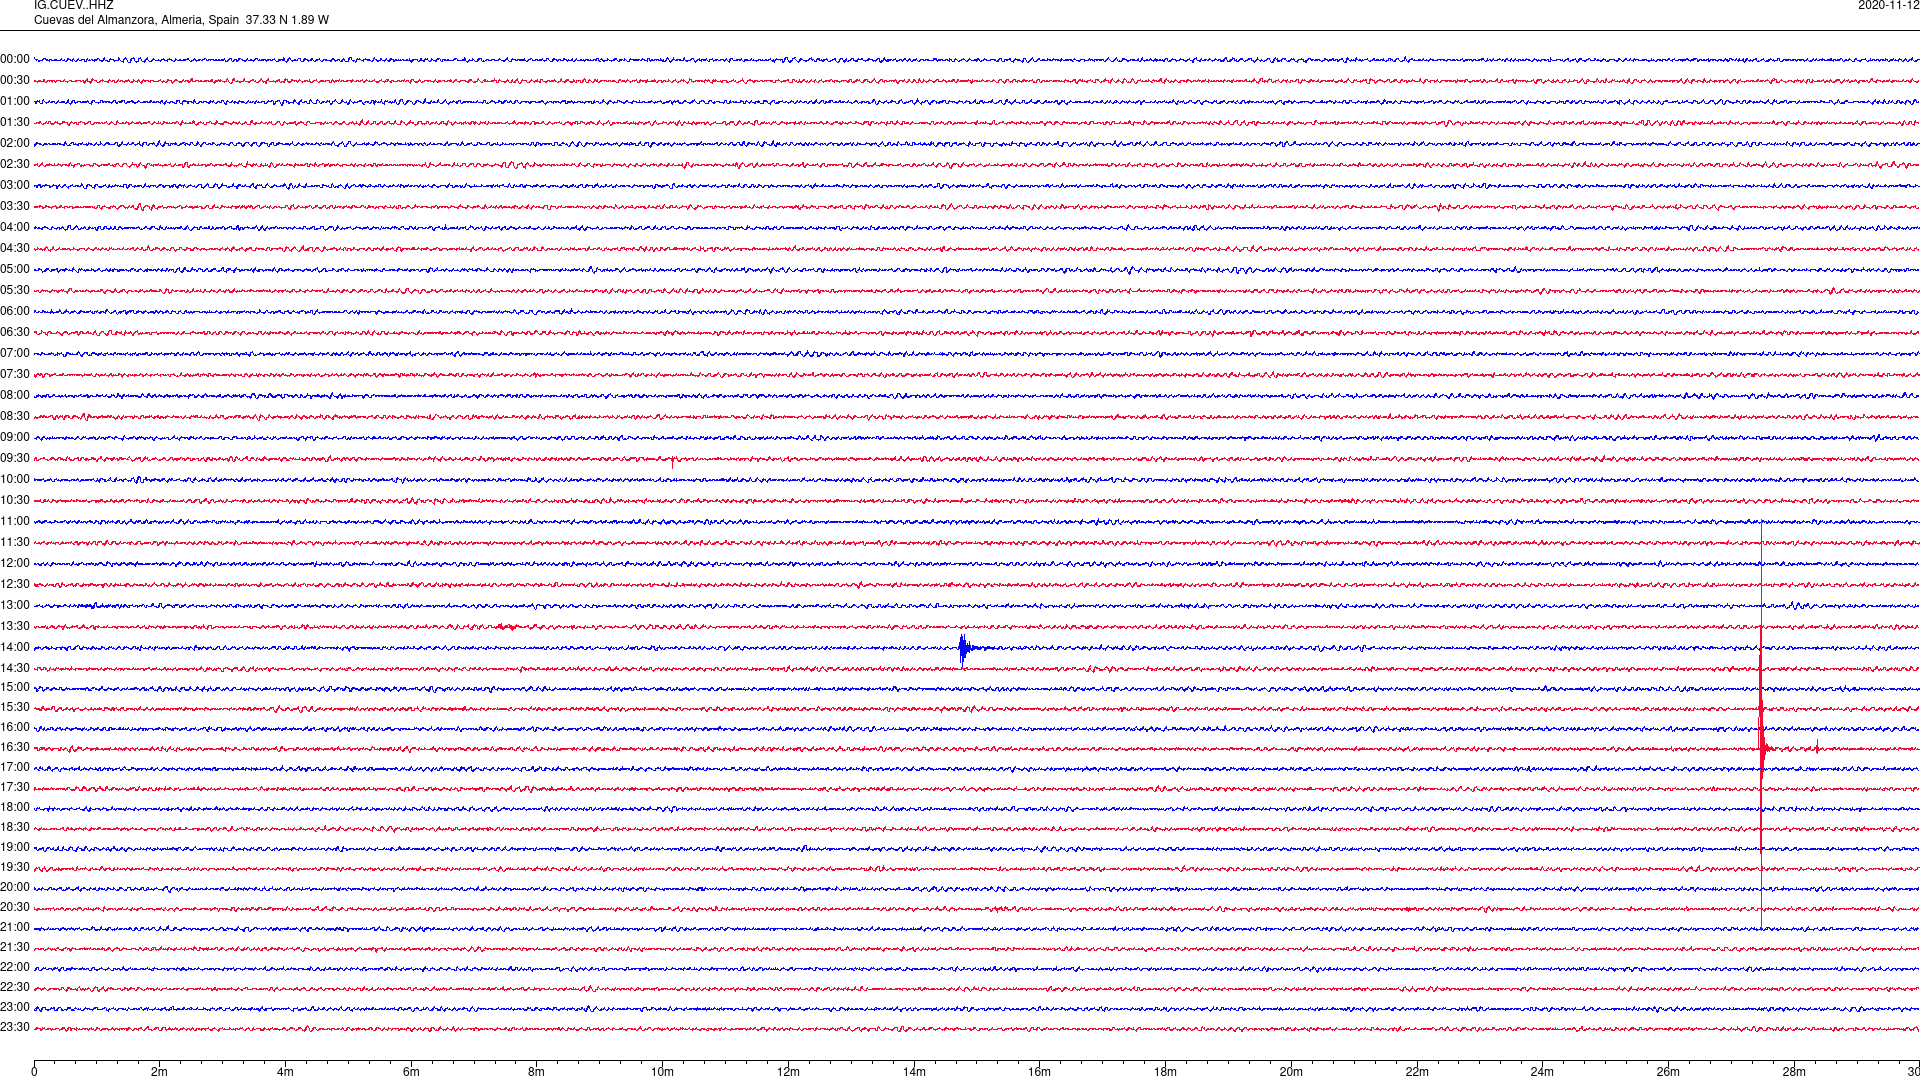
Task: Click the 03:30 row time label
Action: pyautogui.click(x=15, y=206)
